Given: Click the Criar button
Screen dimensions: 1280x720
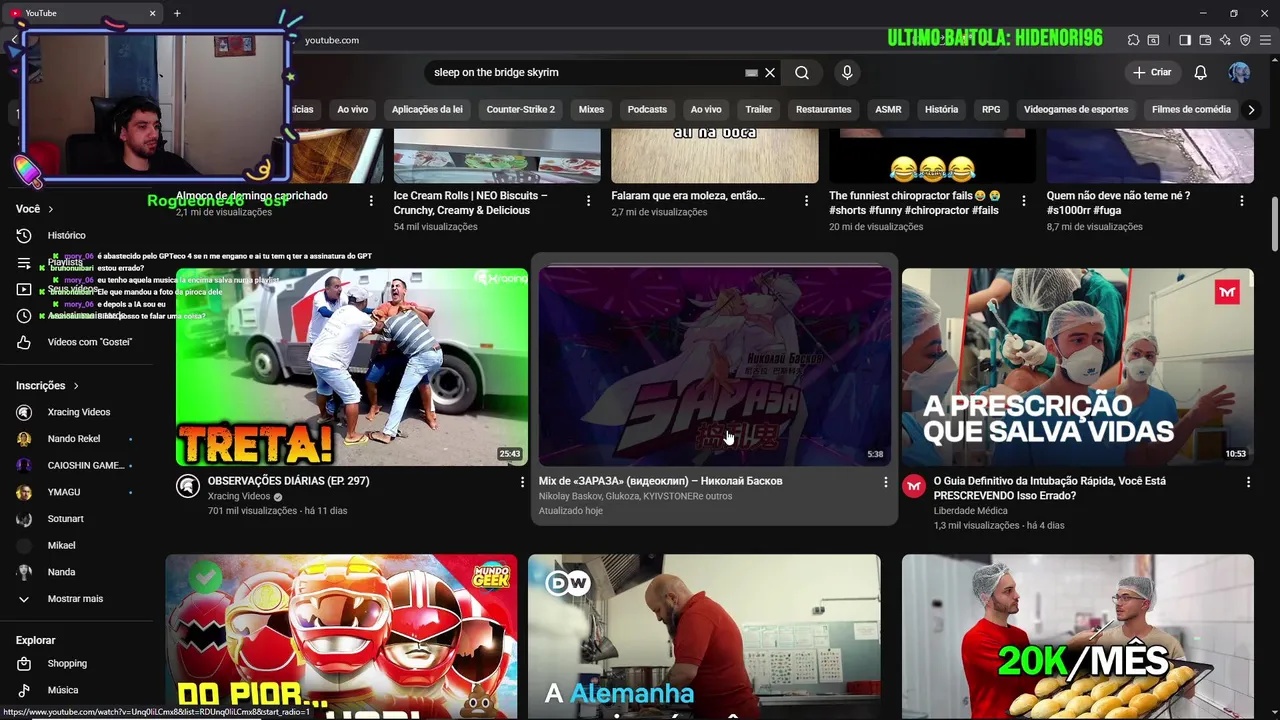Looking at the screenshot, I should tap(1152, 72).
